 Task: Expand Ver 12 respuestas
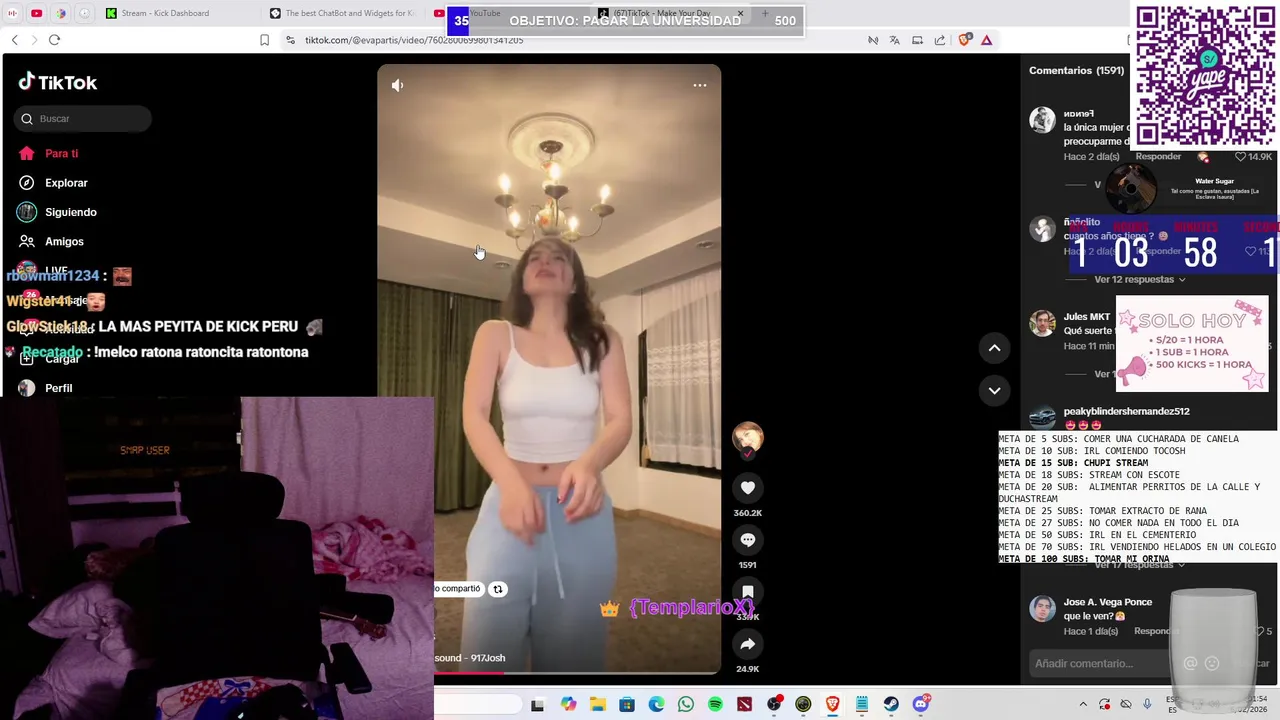click(x=1139, y=279)
